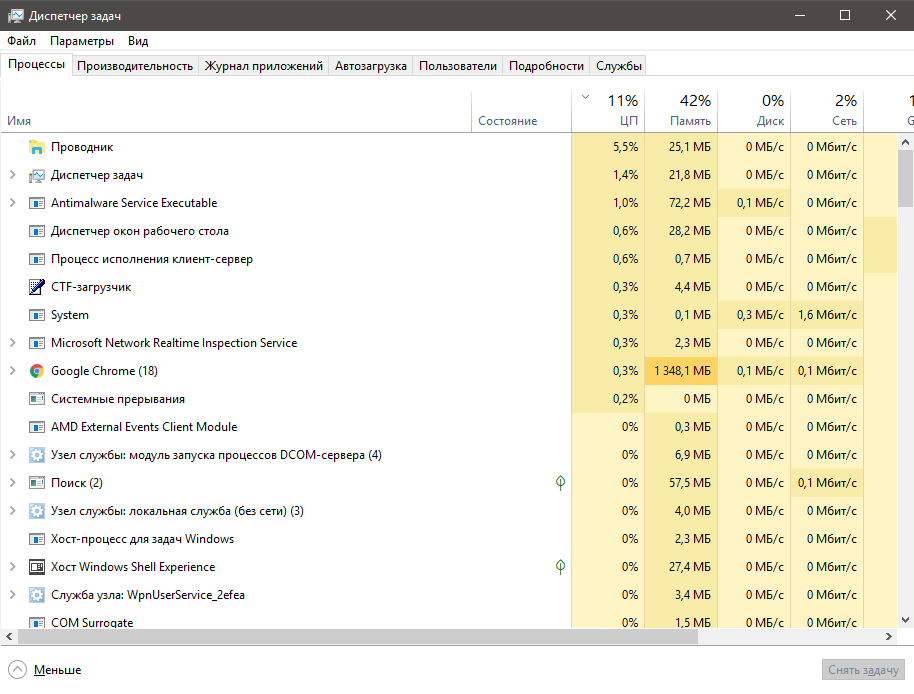Image resolution: width=914 pixels, height=694 pixels.
Task: Select the System process icon
Action: point(36,314)
